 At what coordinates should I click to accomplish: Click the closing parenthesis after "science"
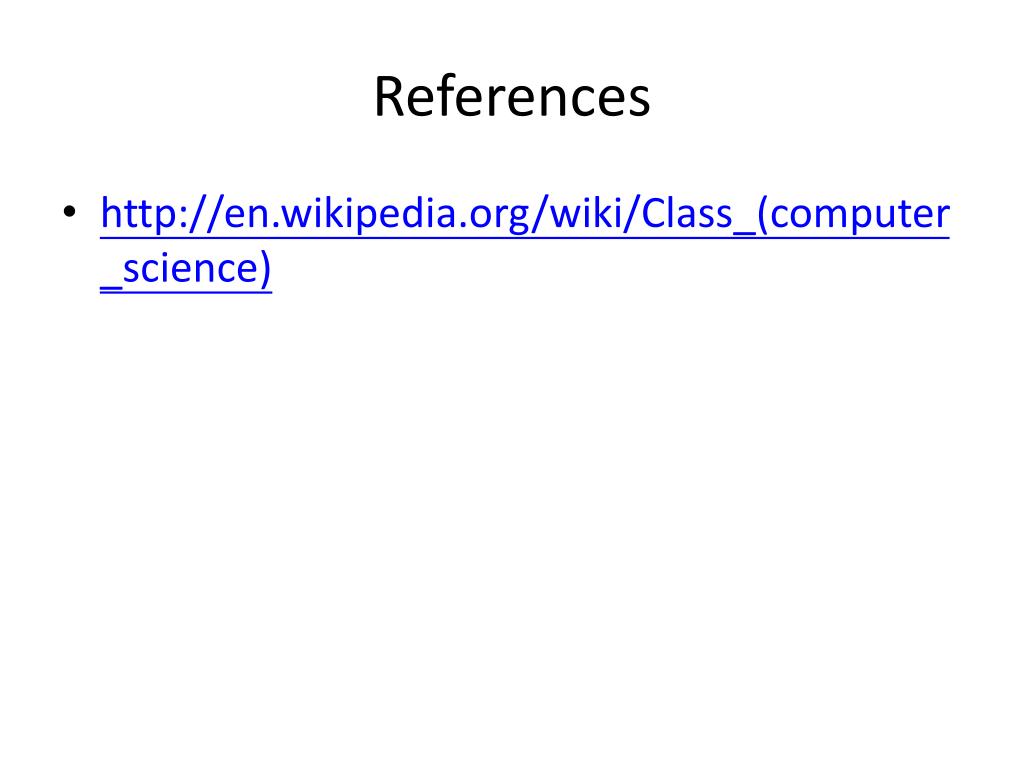(266, 268)
